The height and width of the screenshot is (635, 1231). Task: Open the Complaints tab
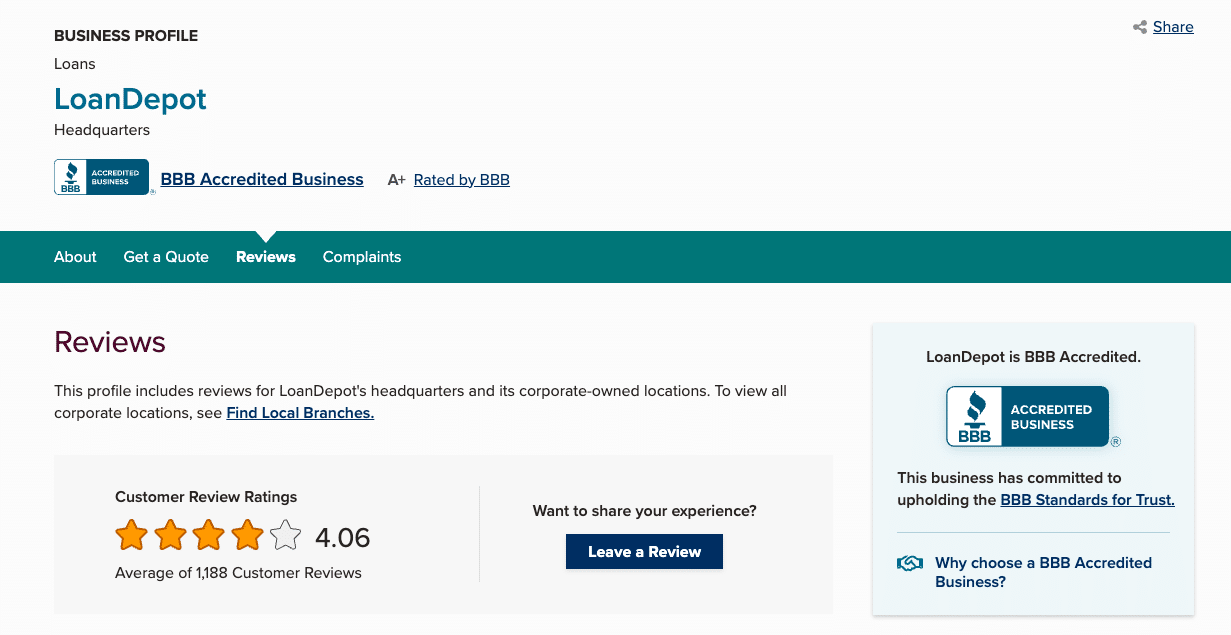pyautogui.click(x=362, y=257)
